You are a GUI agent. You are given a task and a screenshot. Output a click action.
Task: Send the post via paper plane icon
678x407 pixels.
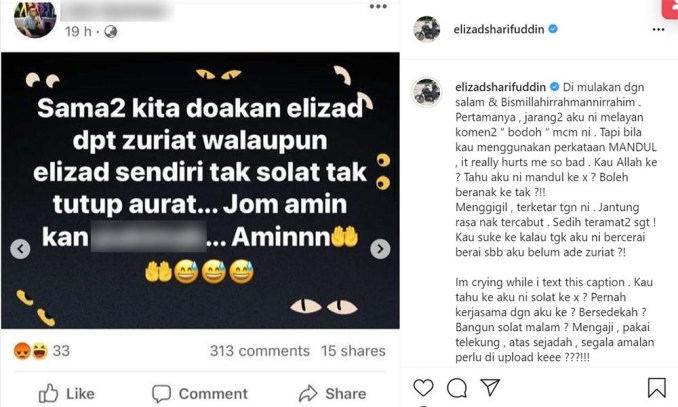(x=490, y=387)
